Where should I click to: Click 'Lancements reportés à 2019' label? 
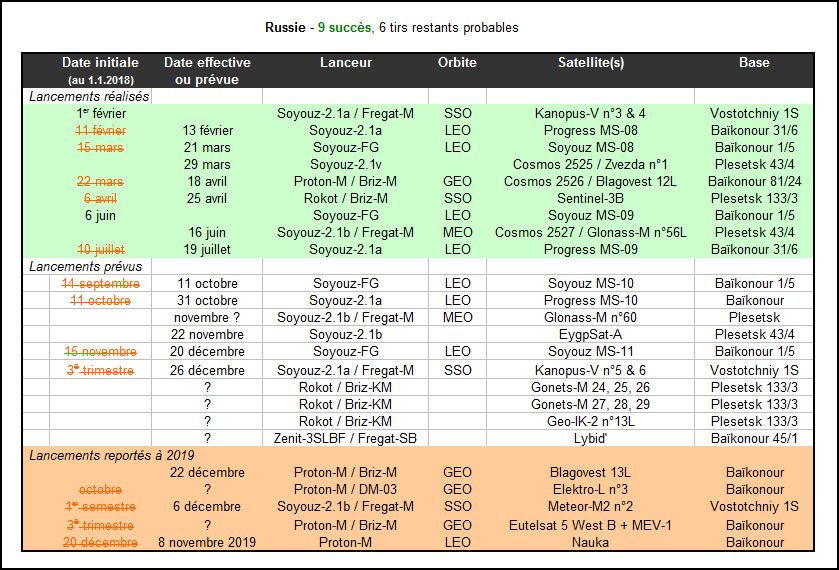111,455
